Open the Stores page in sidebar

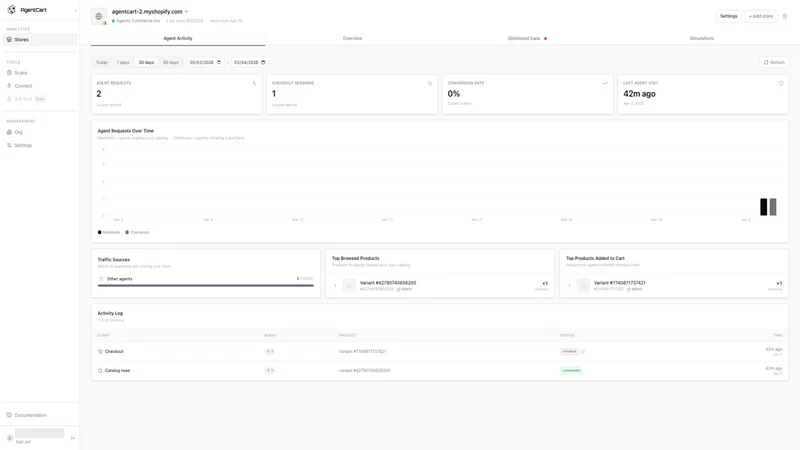point(40,39)
